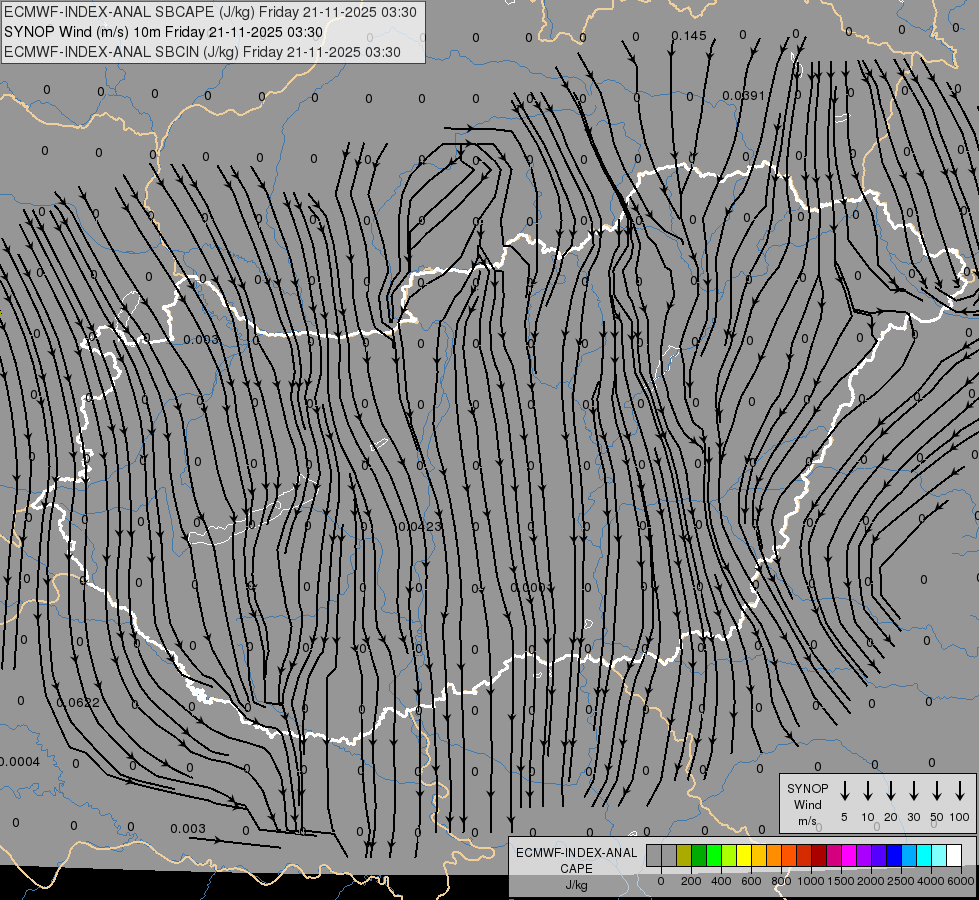979x900 pixels.
Task: Click the SYNOP Wind 10m title line
Action: pyautogui.click(x=164, y=32)
